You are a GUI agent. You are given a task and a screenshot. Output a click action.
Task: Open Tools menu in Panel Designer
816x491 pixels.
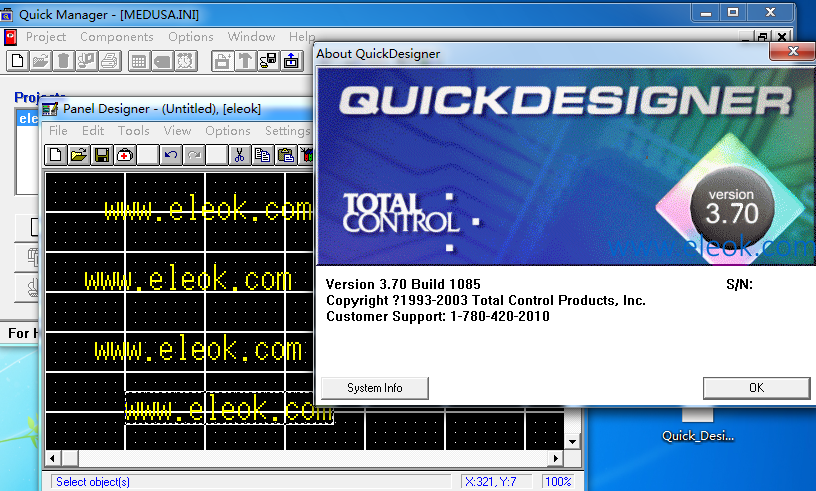(134, 131)
